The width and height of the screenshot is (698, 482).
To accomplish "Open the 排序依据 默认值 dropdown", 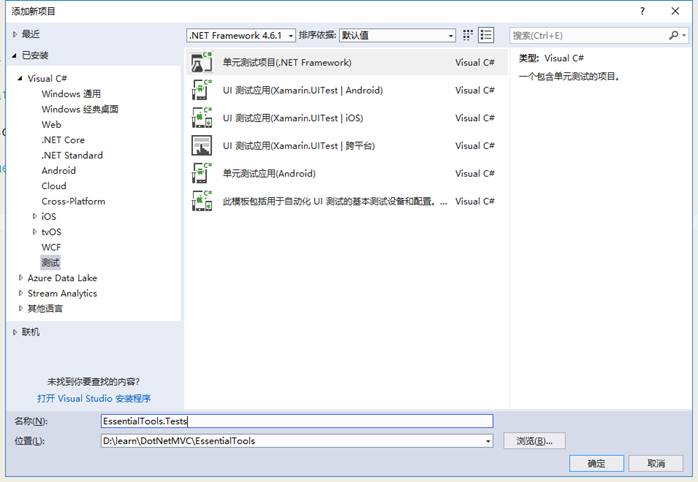I will (x=398, y=35).
